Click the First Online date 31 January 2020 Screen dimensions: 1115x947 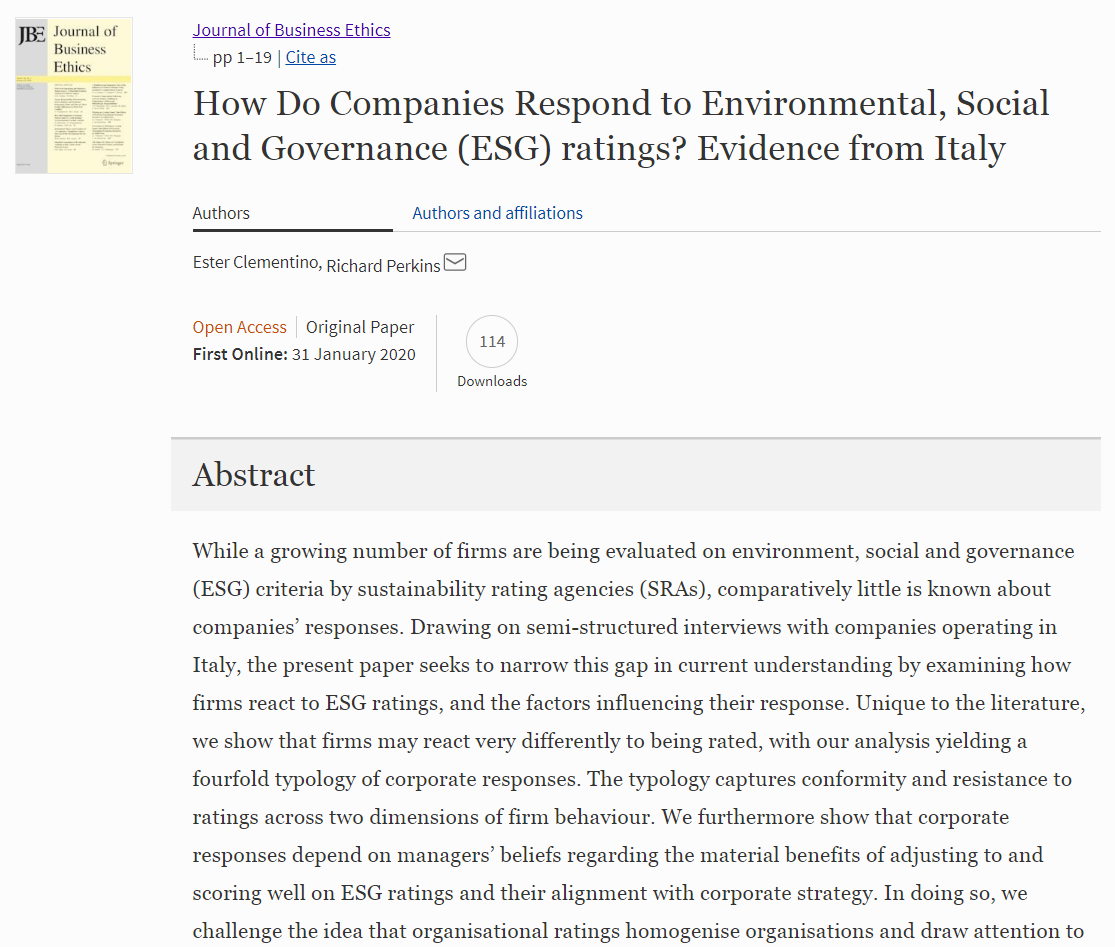click(x=353, y=354)
